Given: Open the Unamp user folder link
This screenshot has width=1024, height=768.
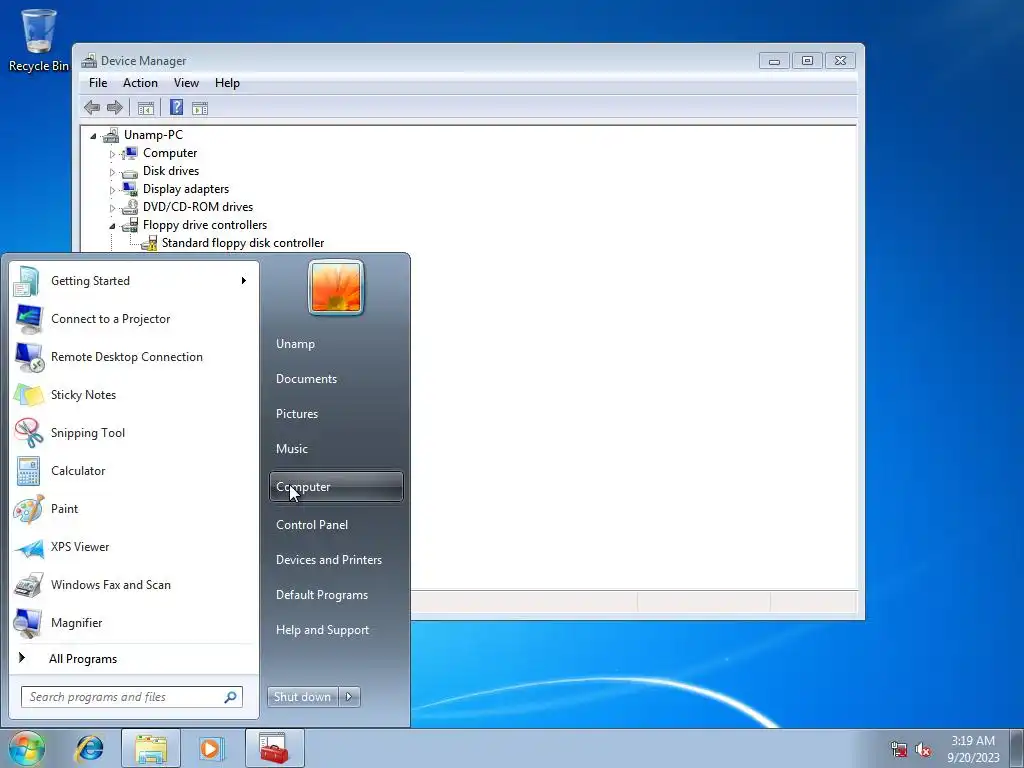Looking at the screenshot, I should (x=336, y=344).
